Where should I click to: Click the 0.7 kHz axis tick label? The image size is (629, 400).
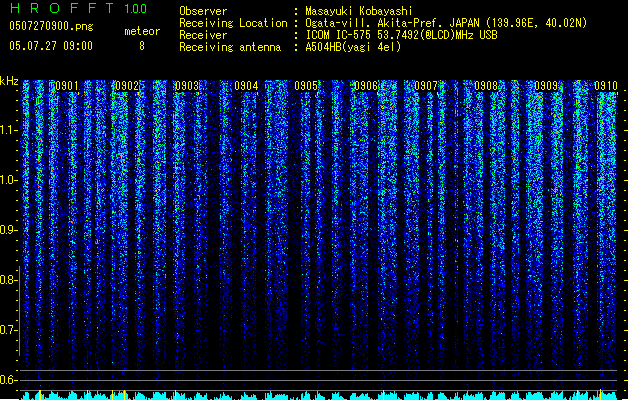[8, 330]
